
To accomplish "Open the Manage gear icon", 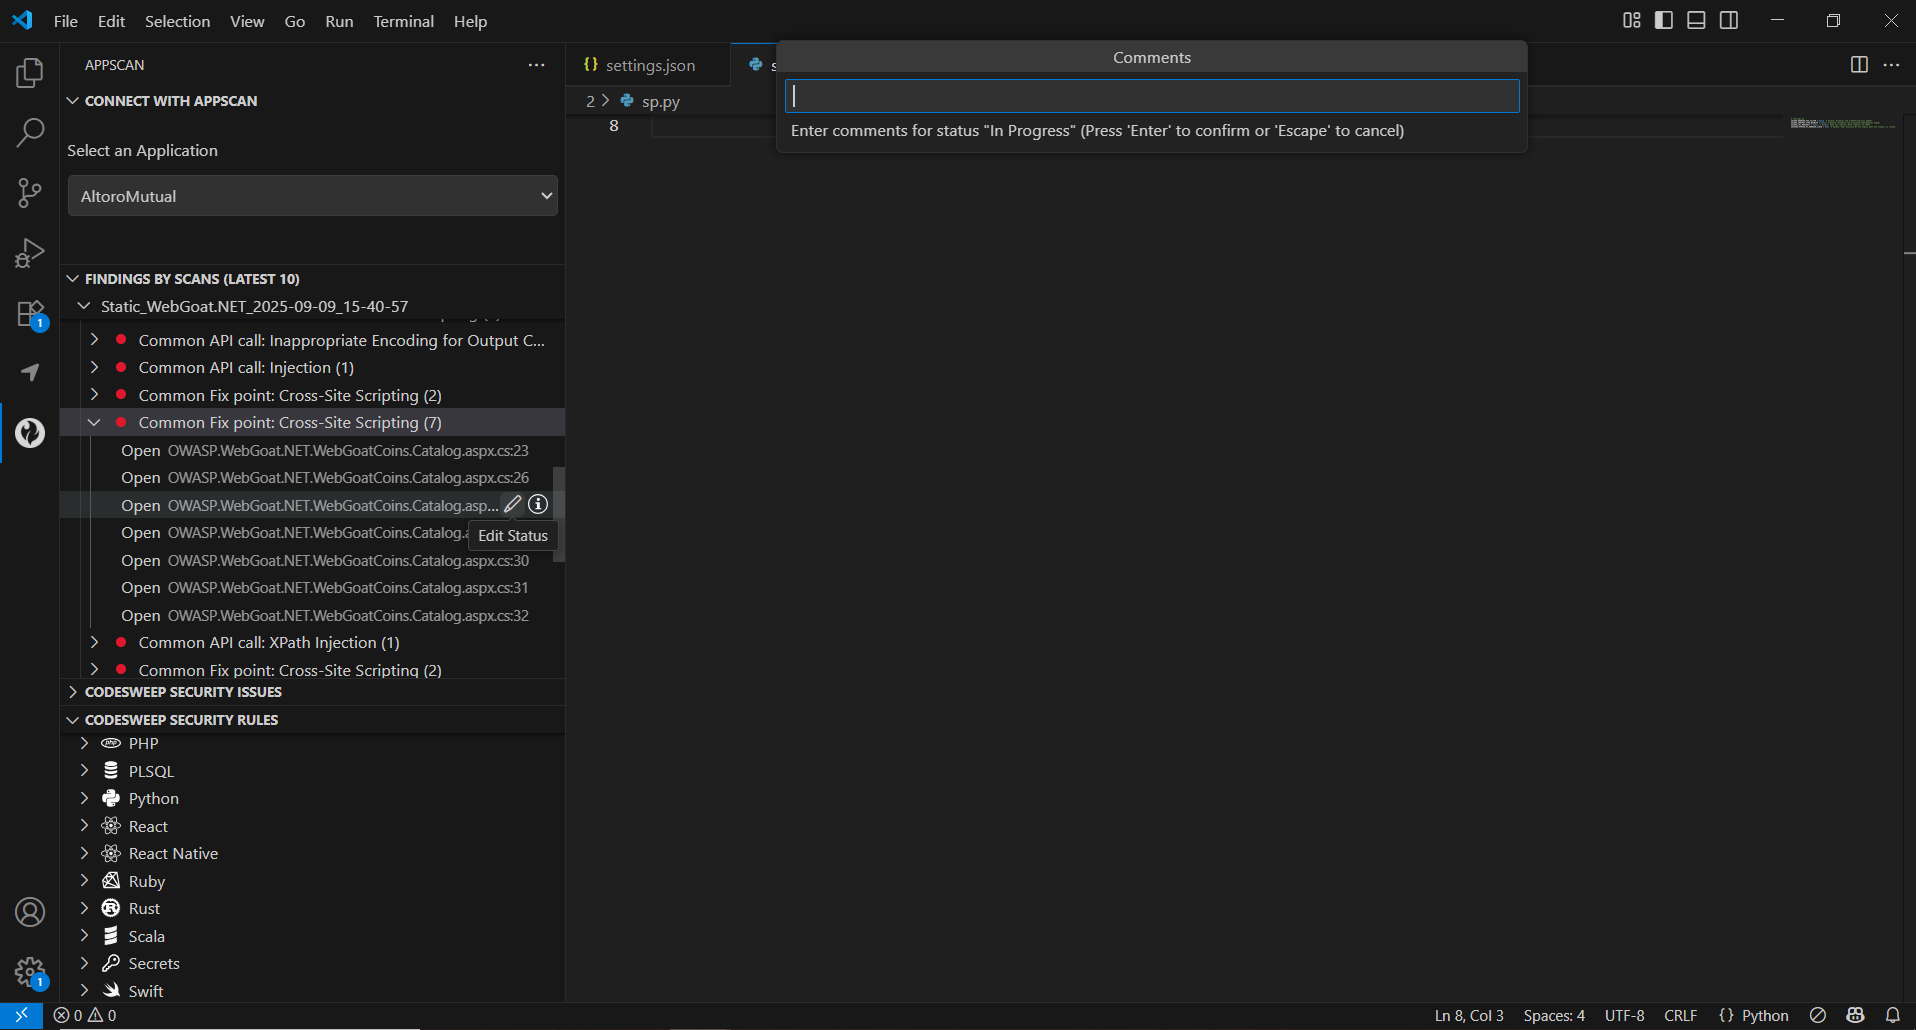I will (x=30, y=972).
